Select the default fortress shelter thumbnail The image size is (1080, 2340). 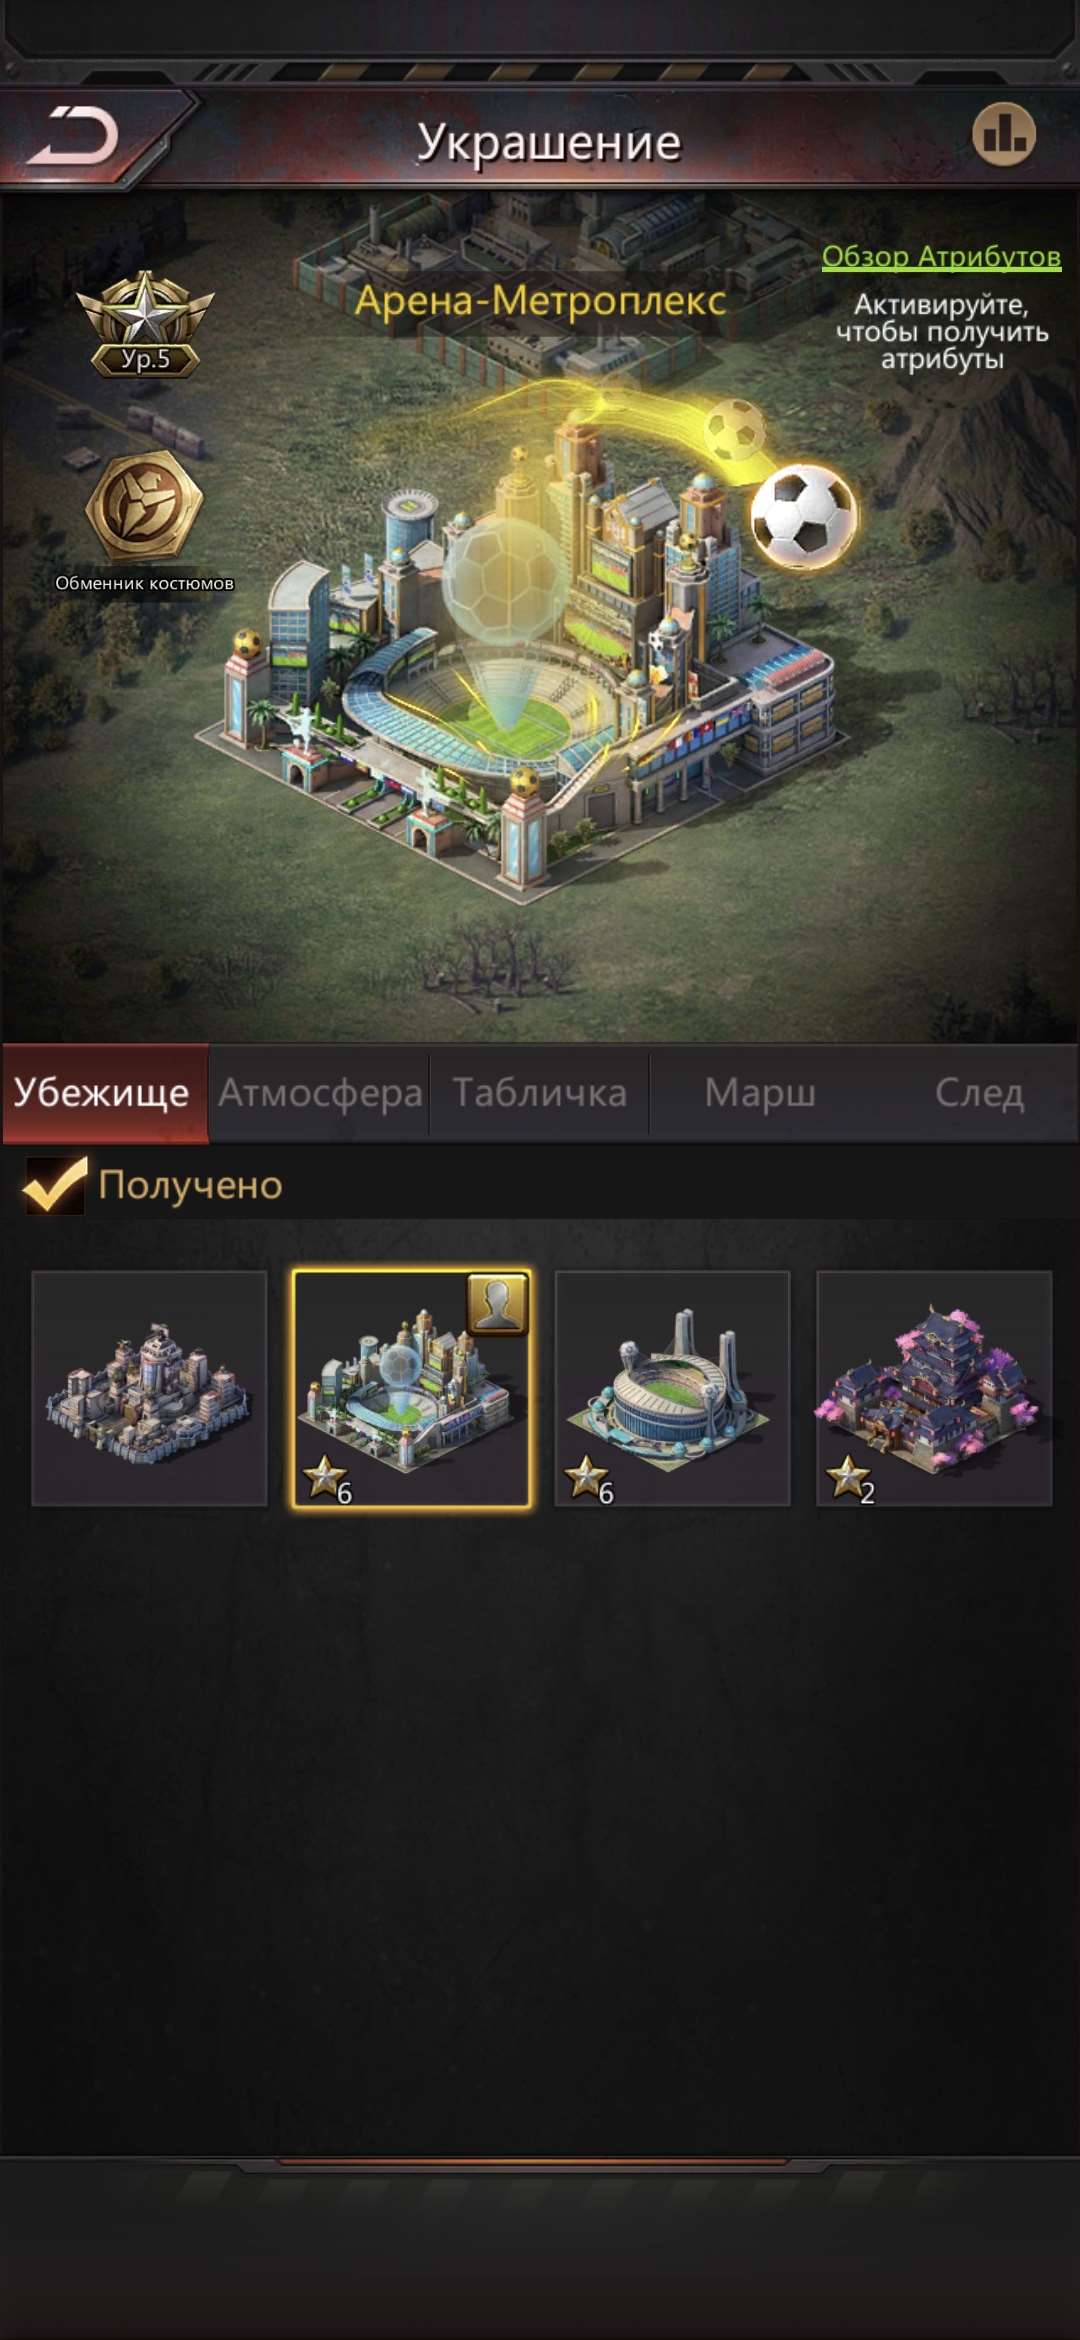tap(149, 1388)
